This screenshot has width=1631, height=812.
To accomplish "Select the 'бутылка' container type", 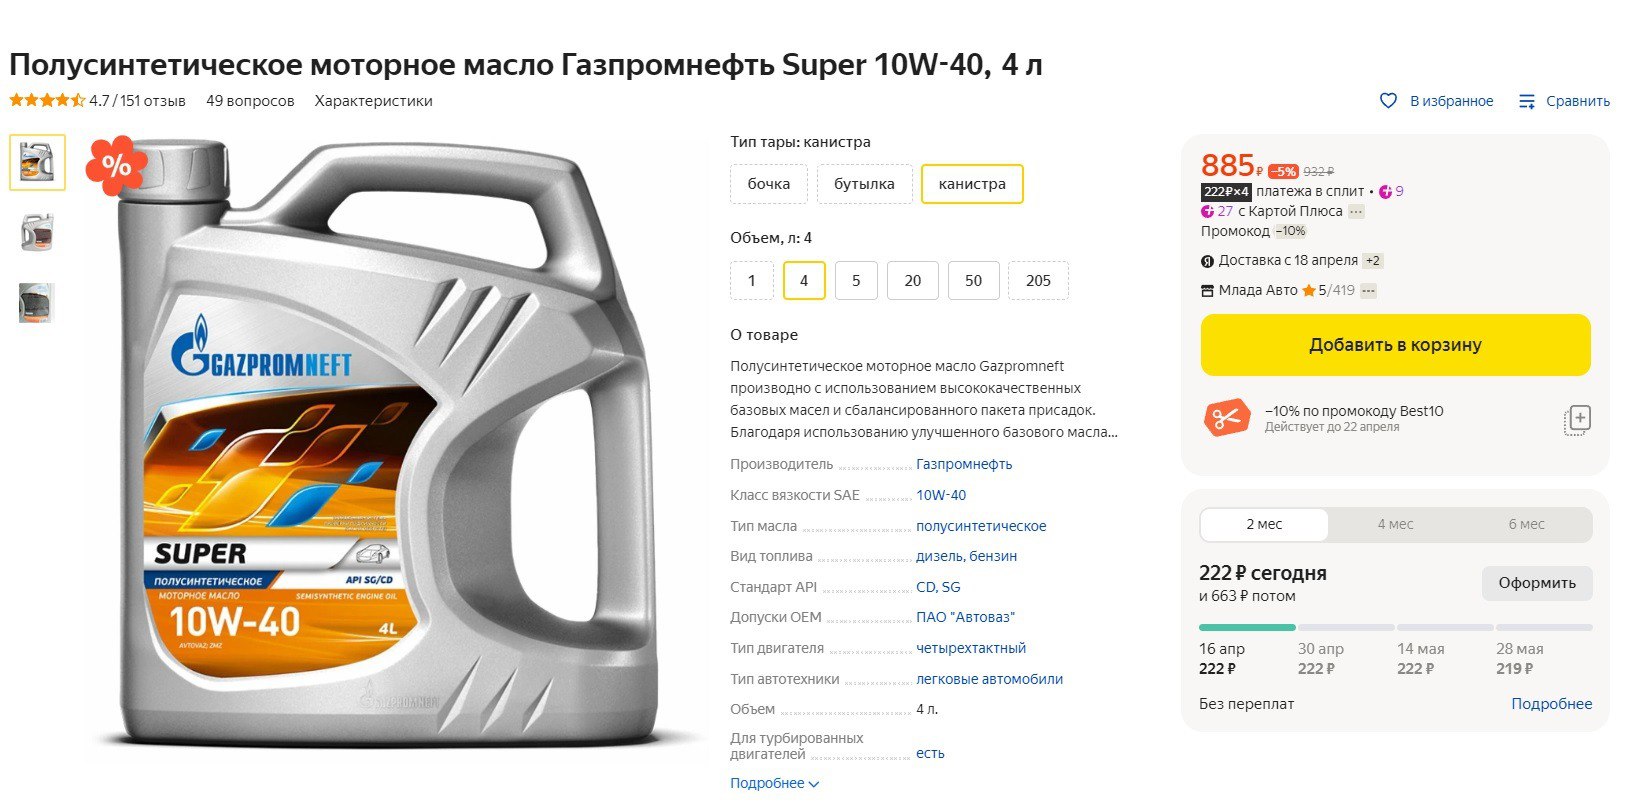I will pyautogui.click(x=864, y=184).
